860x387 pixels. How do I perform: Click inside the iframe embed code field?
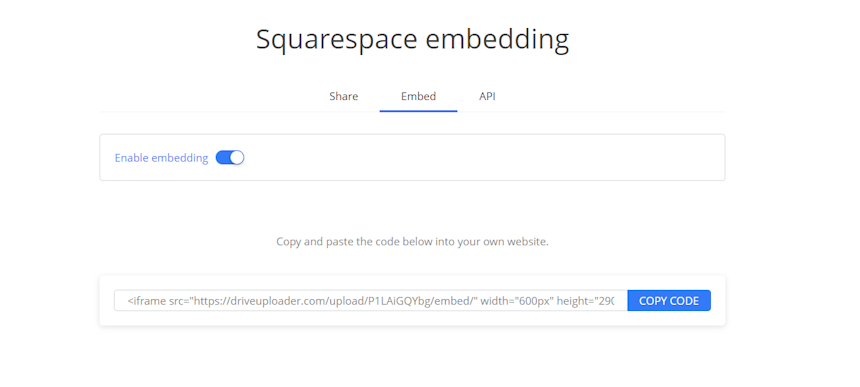(371, 300)
